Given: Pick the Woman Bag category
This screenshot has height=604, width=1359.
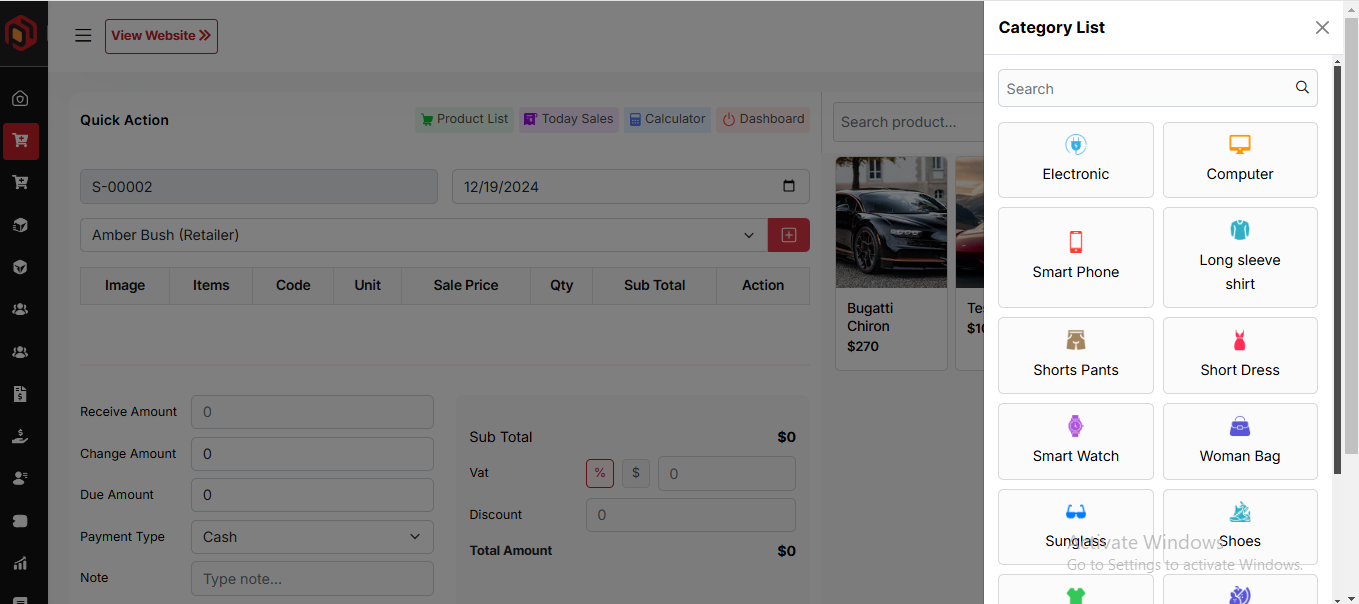Looking at the screenshot, I should [1239, 441].
